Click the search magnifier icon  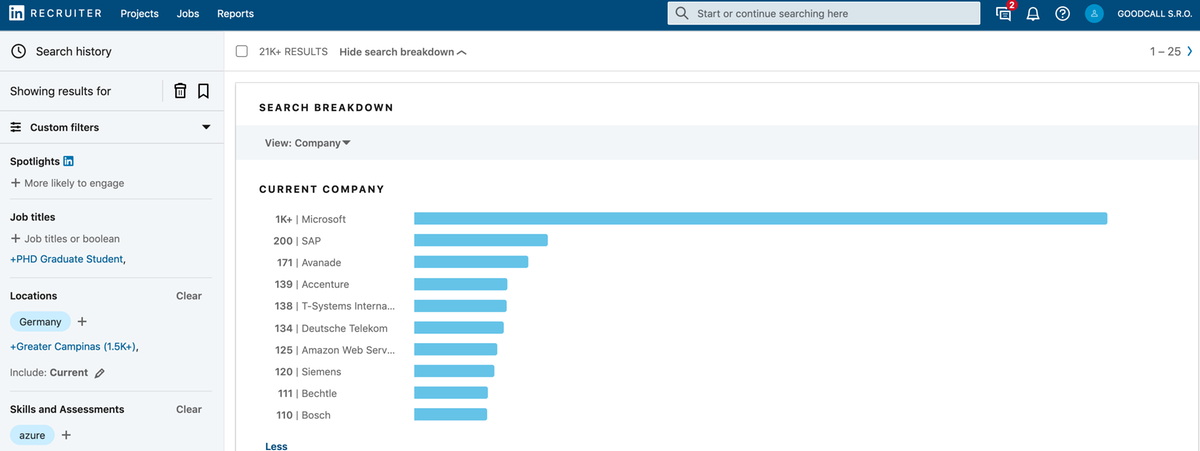click(x=682, y=14)
